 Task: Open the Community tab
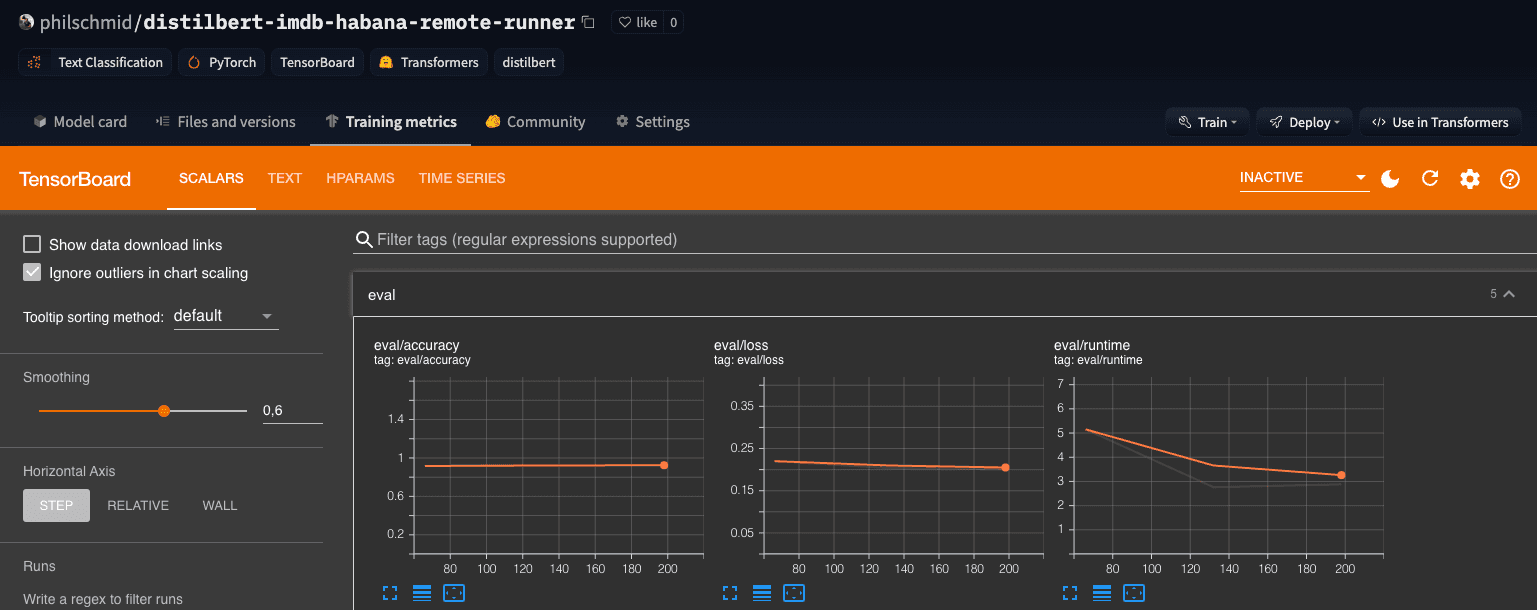(535, 122)
